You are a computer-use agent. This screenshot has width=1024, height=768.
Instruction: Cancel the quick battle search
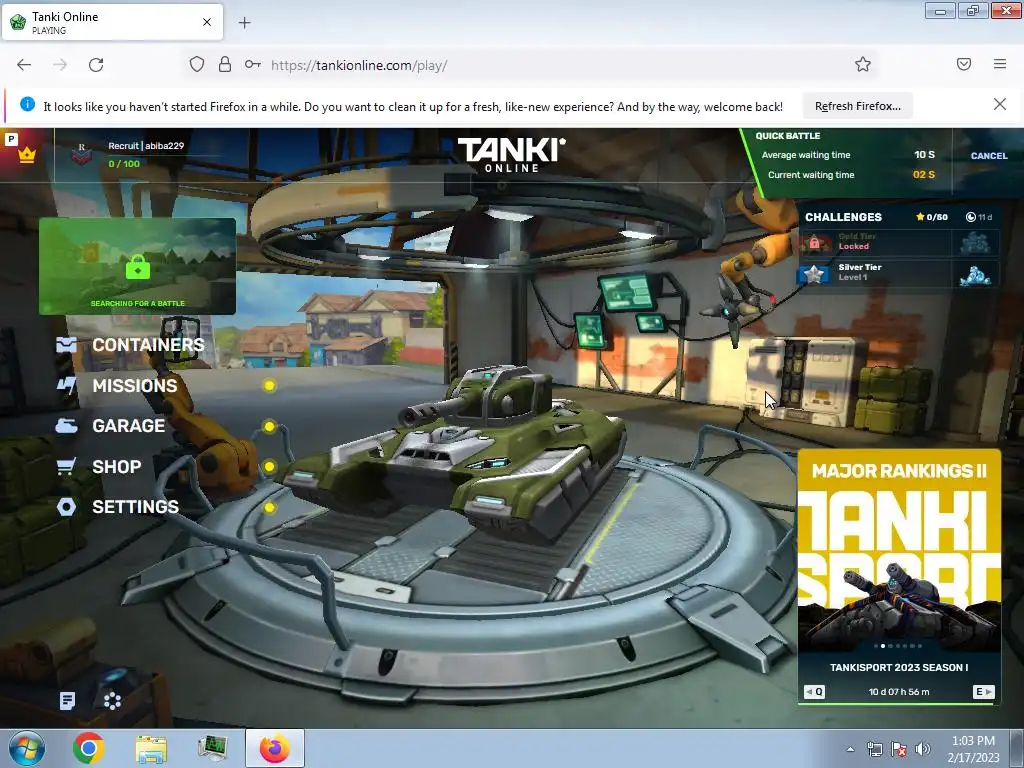point(989,155)
